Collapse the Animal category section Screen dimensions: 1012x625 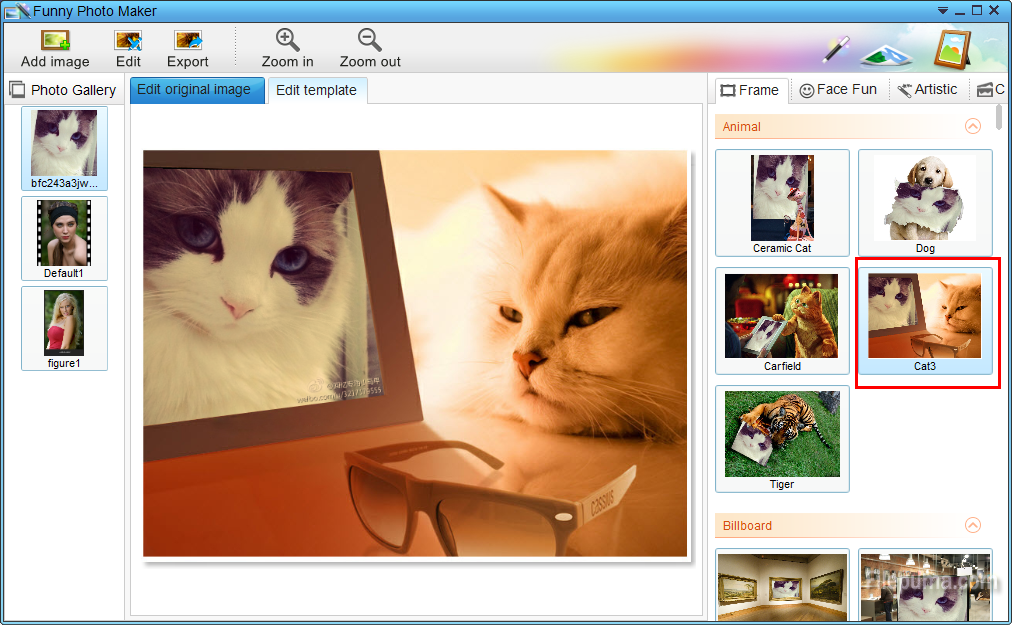click(x=972, y=127)
